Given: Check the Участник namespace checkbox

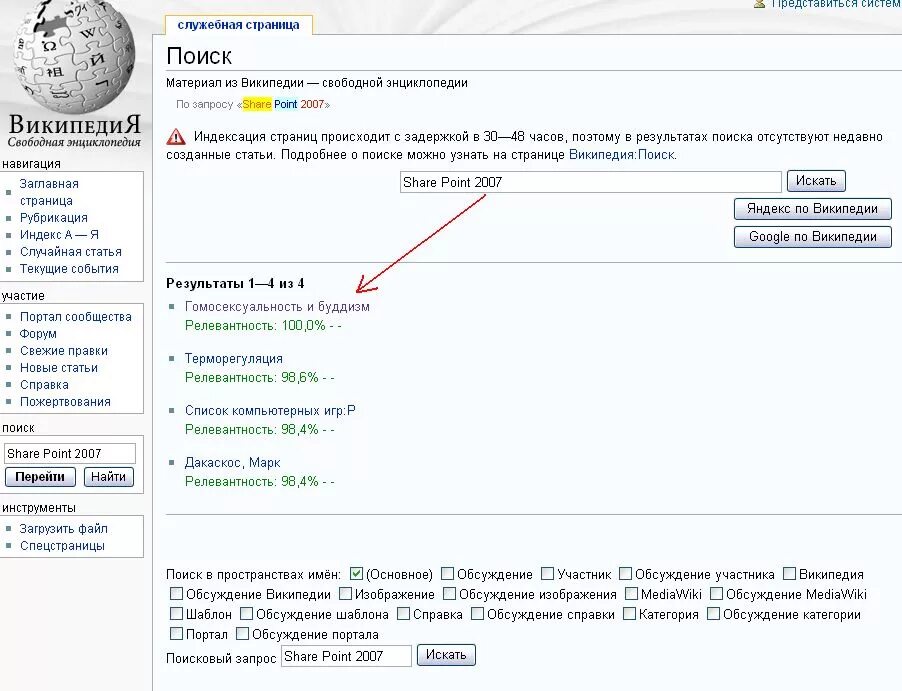Looking at the screenshot, I should click(548, 574).
